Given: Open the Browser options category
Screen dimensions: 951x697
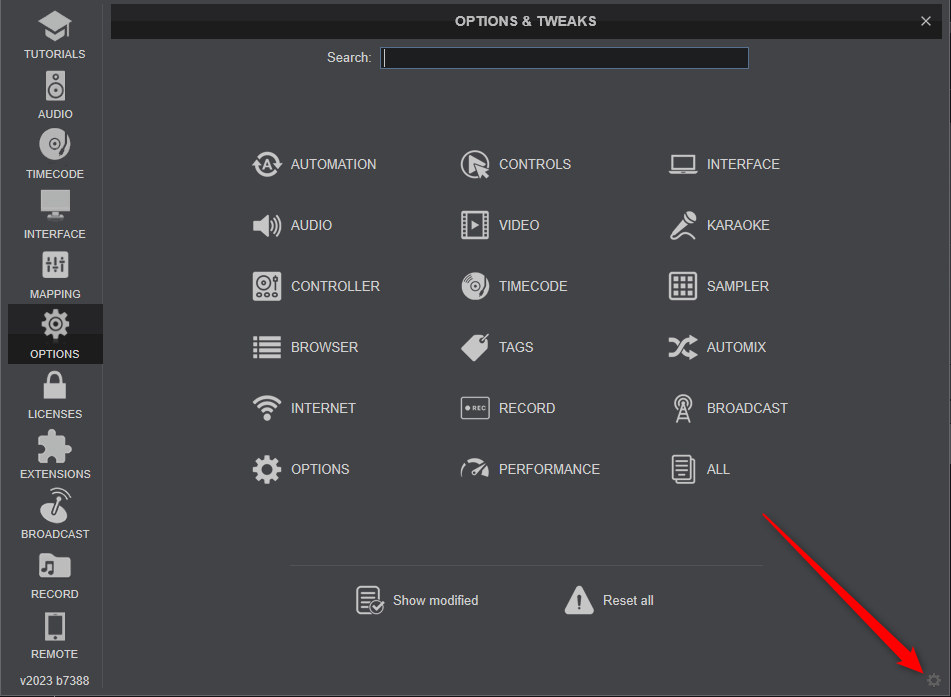Looking at the screenshot, I should click(x=305, y=348).
